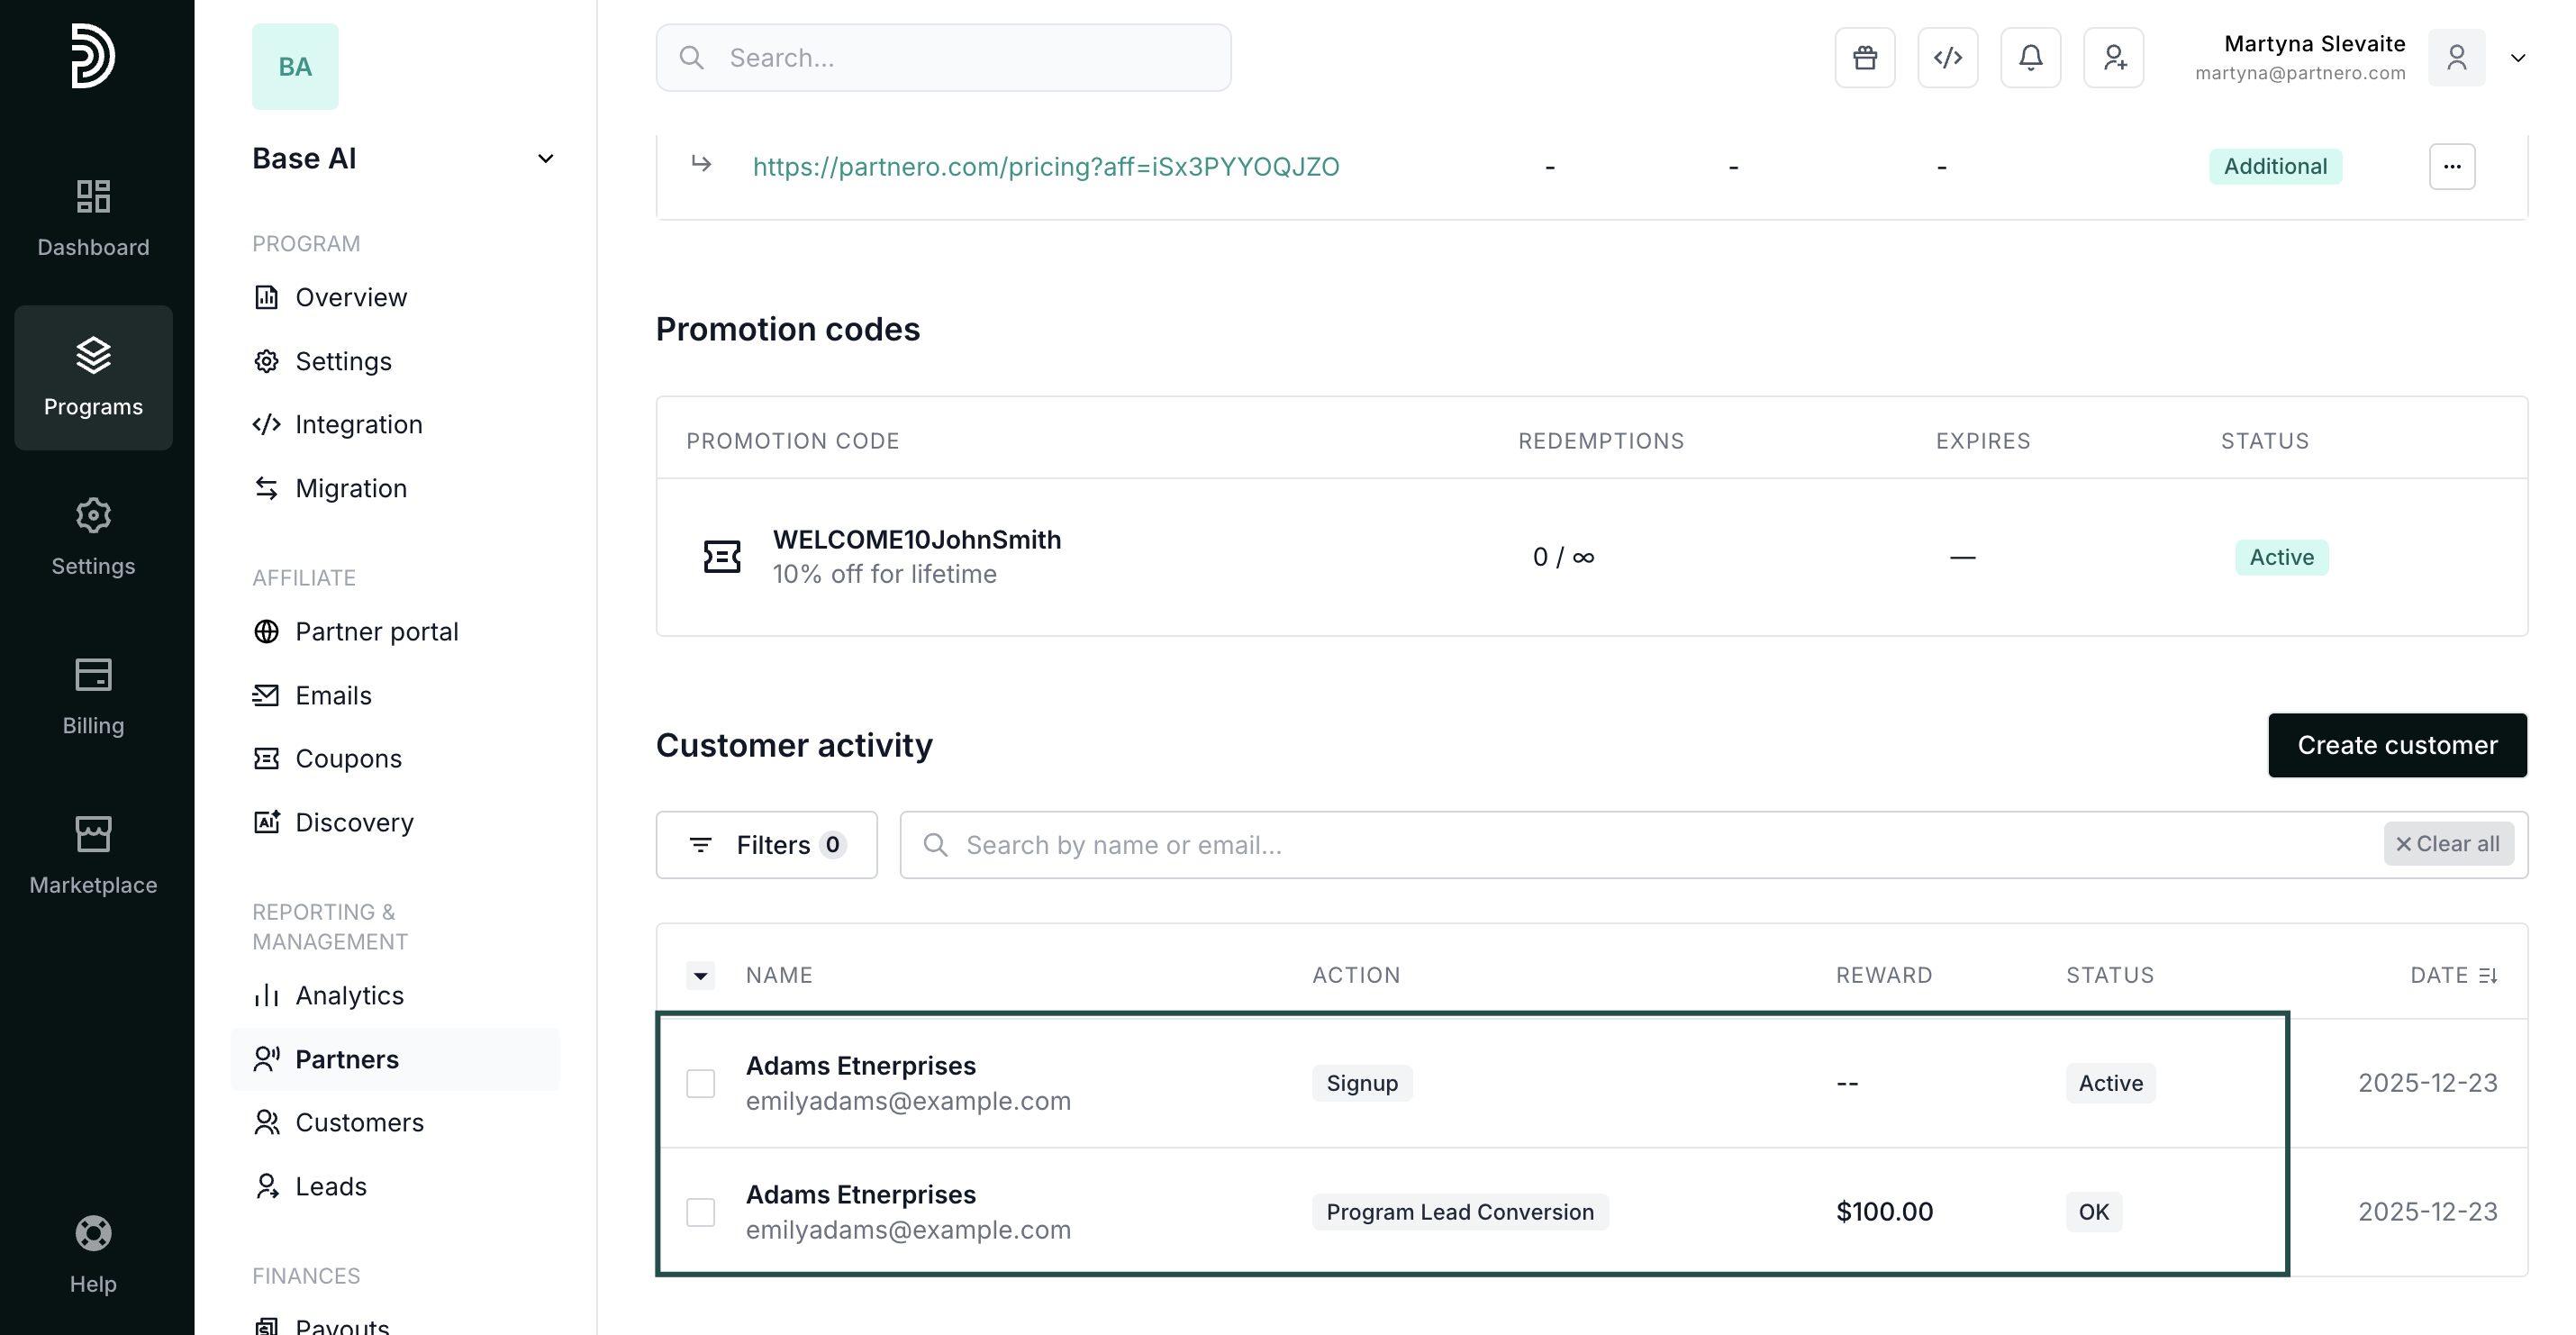Click the add user icon in header
Image resolution: width=2576 pixels, height=1335 pixels.
2113,58
